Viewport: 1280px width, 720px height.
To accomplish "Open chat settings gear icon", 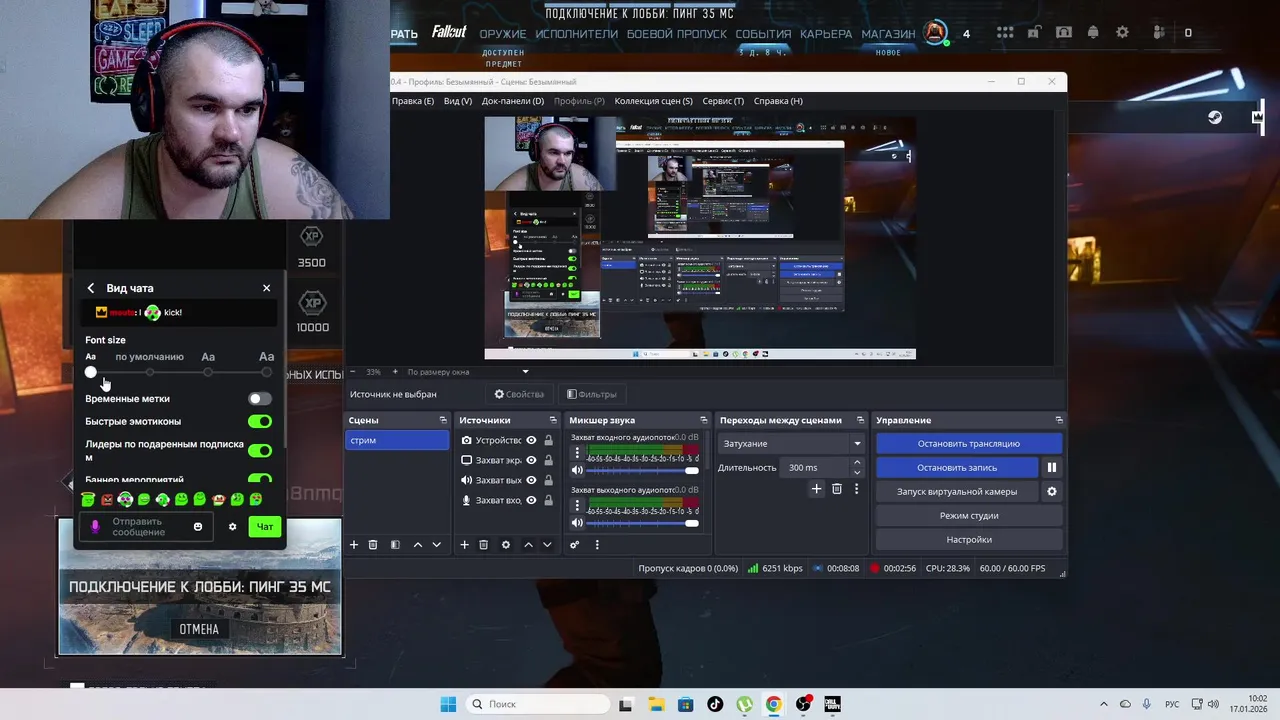I will [233, 527].
